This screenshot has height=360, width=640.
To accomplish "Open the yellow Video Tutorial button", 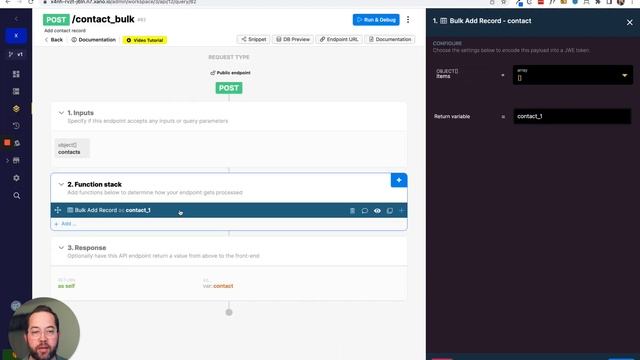I will (145, 40).
